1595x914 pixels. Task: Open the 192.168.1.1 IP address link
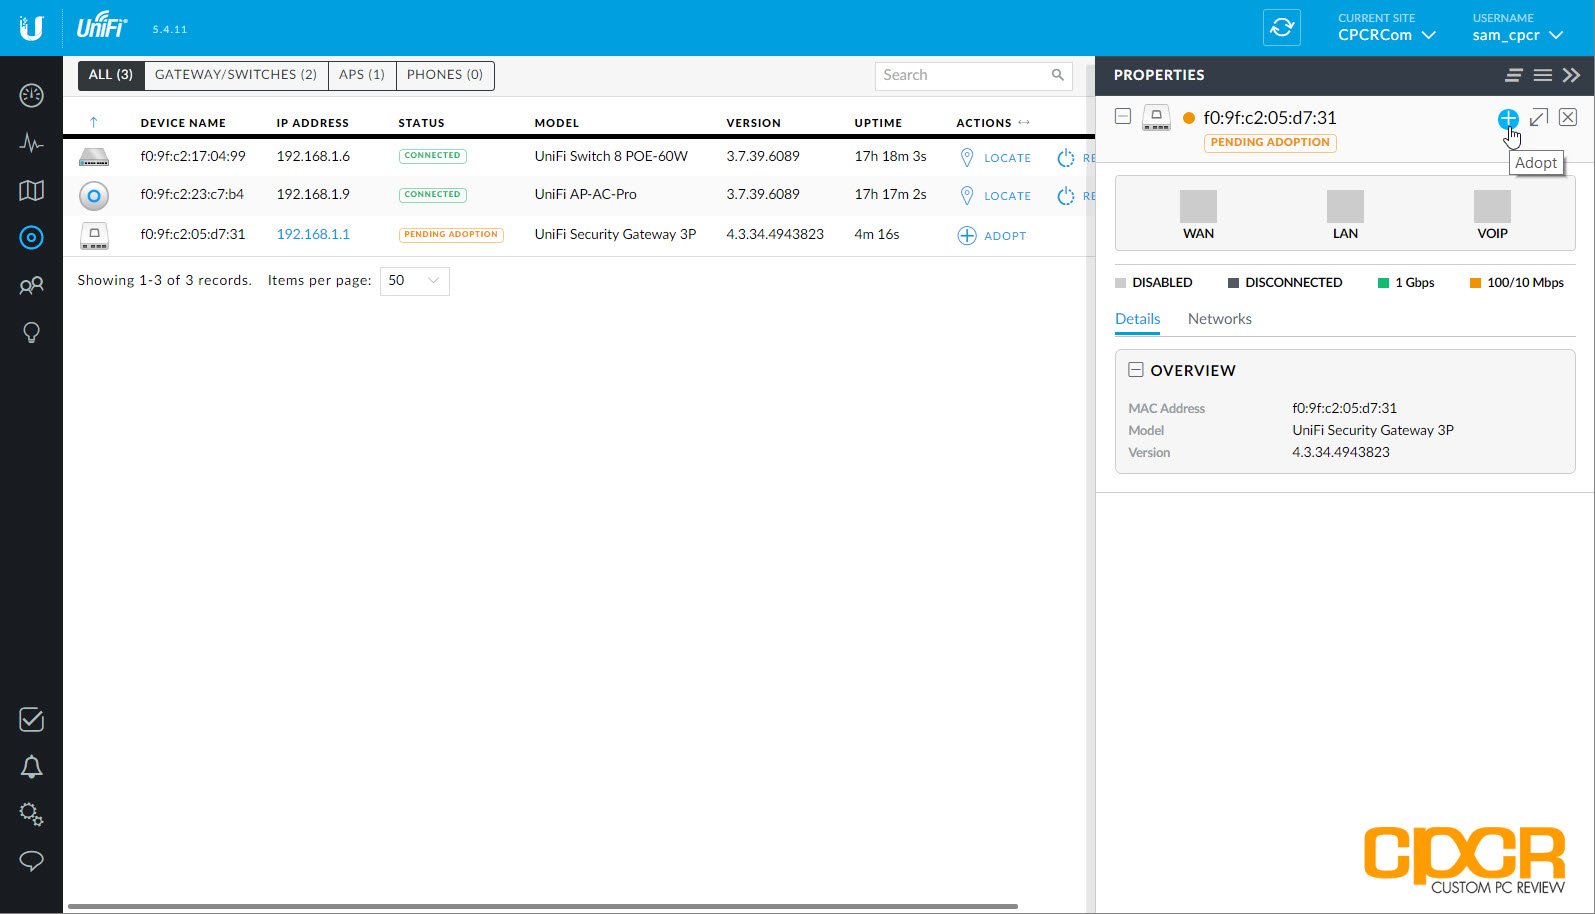pos(313,234)
